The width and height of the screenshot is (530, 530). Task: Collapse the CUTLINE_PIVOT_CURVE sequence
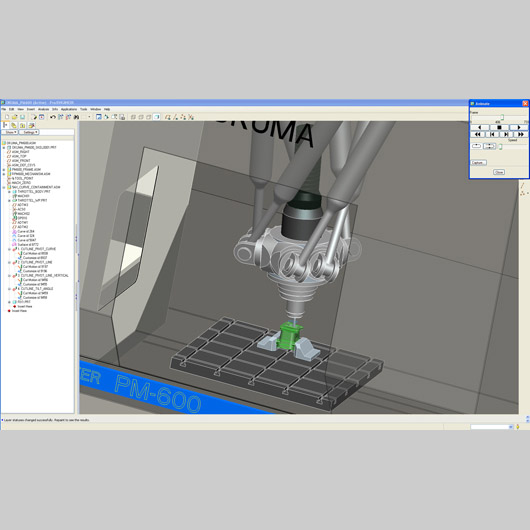tap(9, 249)
